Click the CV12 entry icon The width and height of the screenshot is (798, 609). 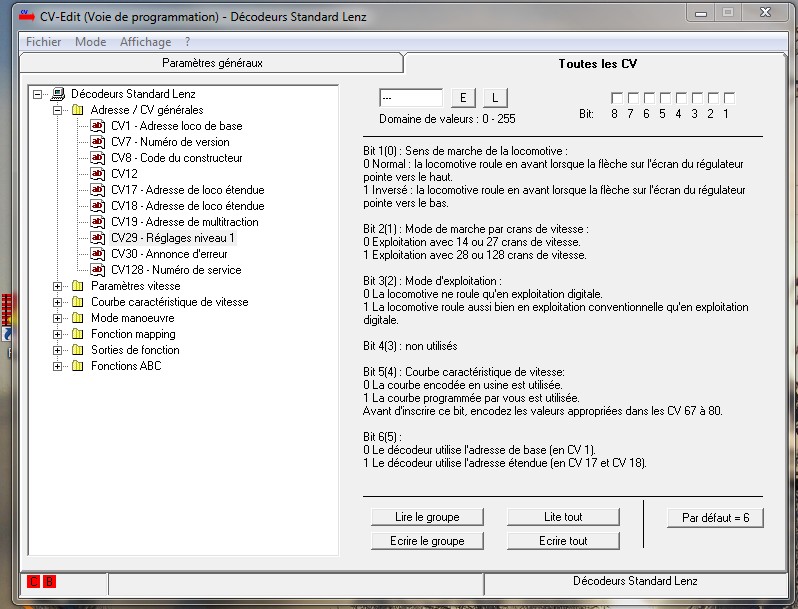pyautogui.click(x=97, y=173)
